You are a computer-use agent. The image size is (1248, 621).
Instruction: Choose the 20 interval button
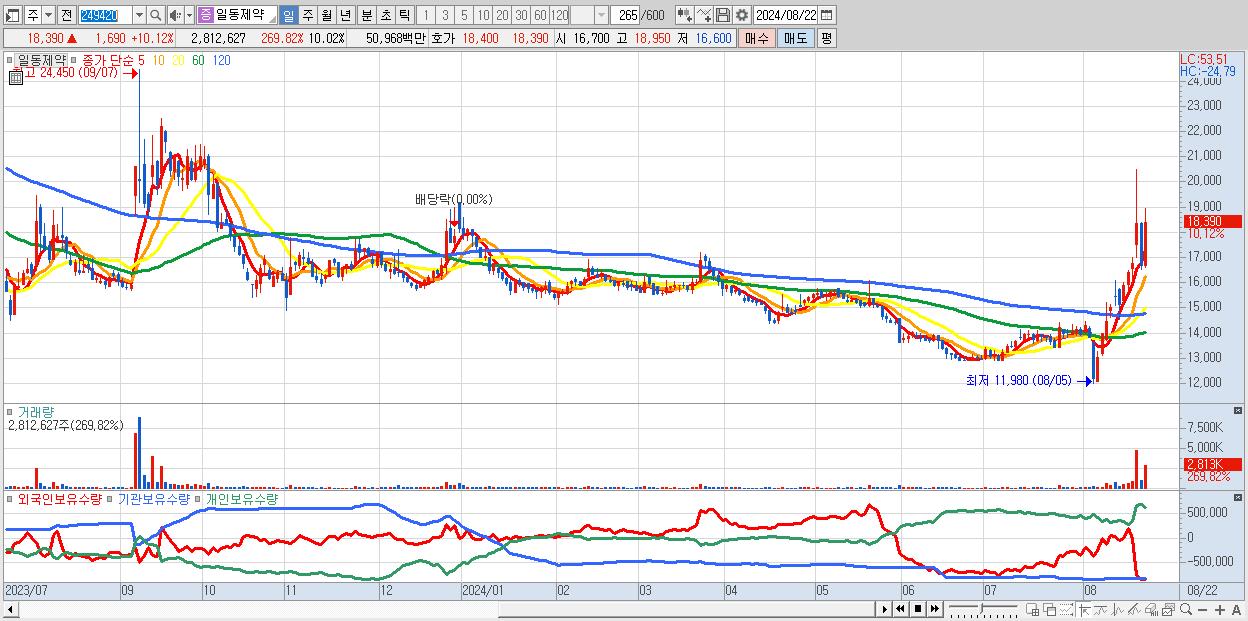point(502,15)
